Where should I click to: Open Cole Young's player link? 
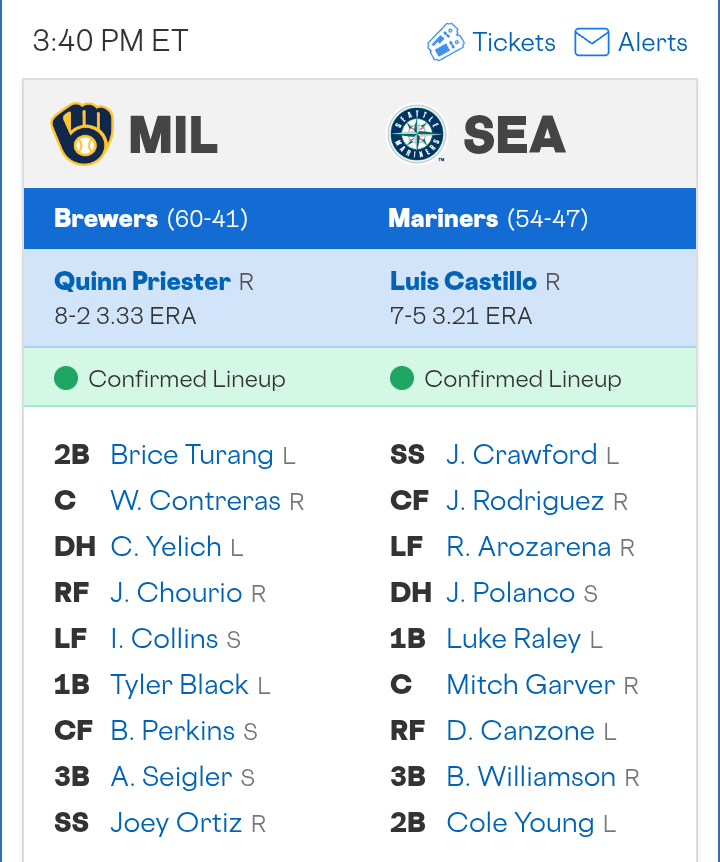click(x=520, y=823)
